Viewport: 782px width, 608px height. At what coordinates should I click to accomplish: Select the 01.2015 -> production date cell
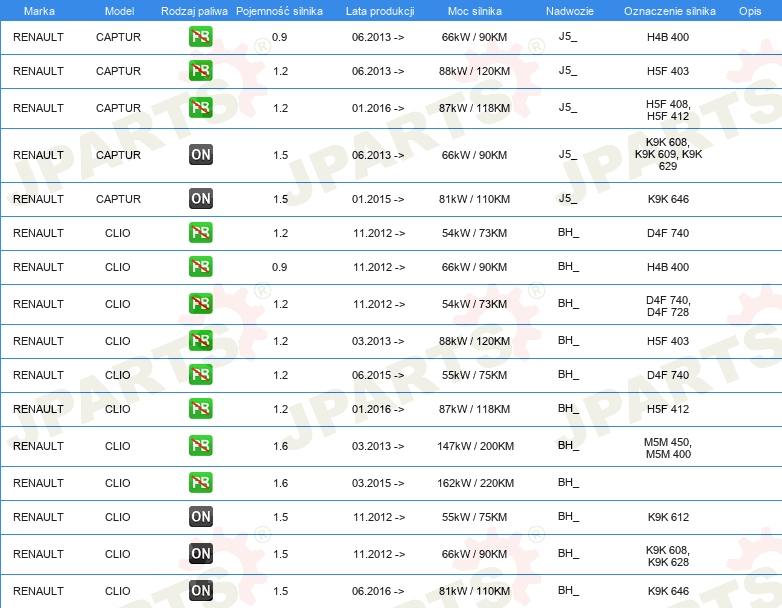coord(378,199)
